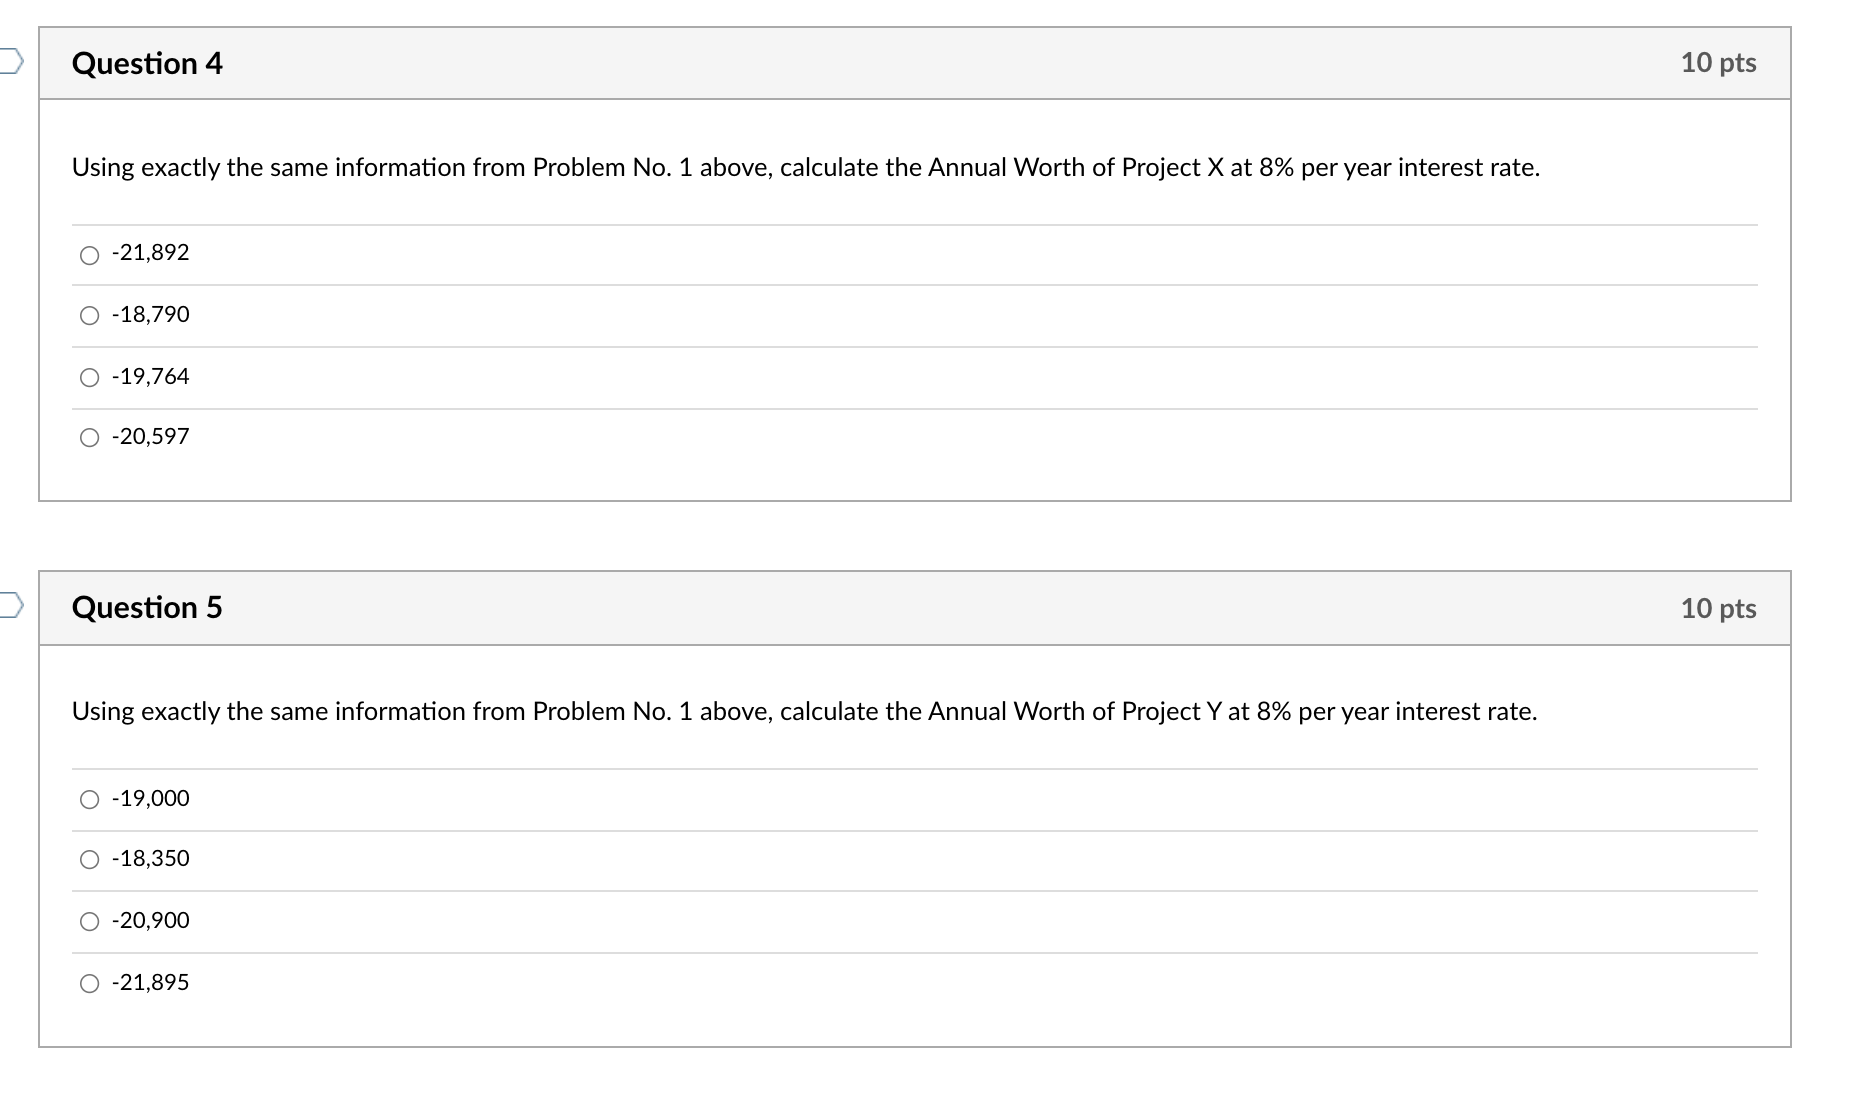The height and width of the screenshot is (1099, 1863).
Task: Click the -19,000 answer label text
Action: pos(151,798)
